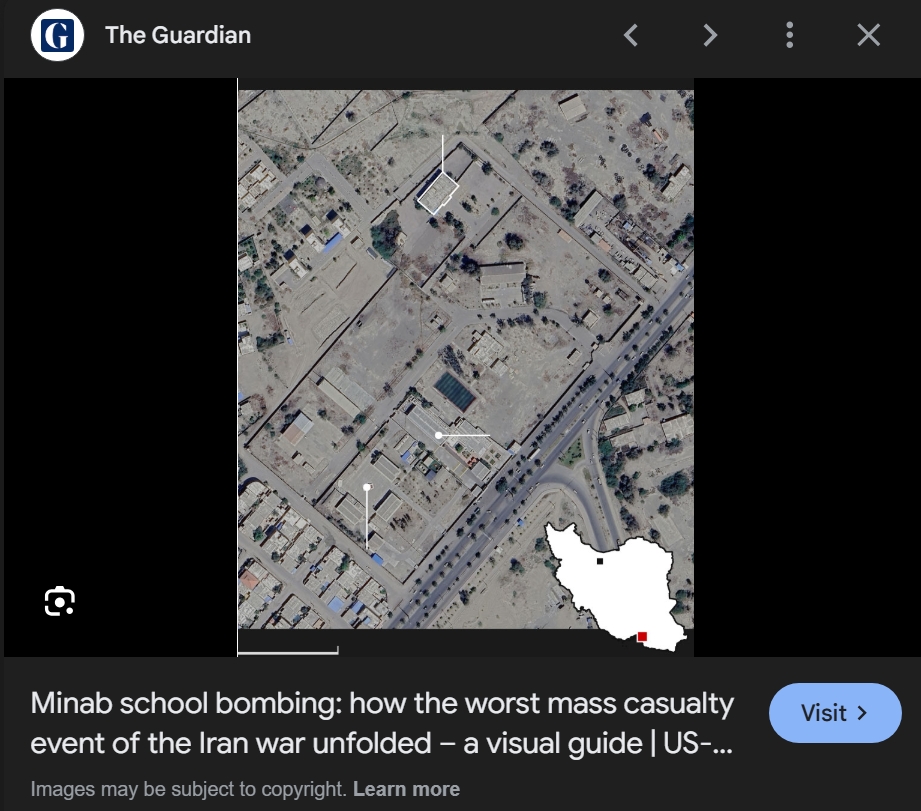Click The Guardian source name

[x=178, y=35]
